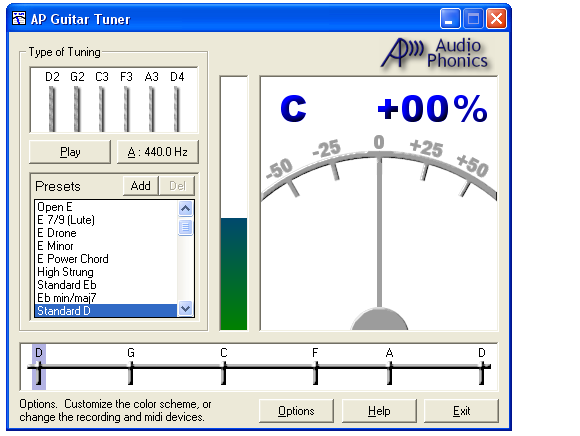
Task: Select the High Strung preset
Action: coord(106,272)
